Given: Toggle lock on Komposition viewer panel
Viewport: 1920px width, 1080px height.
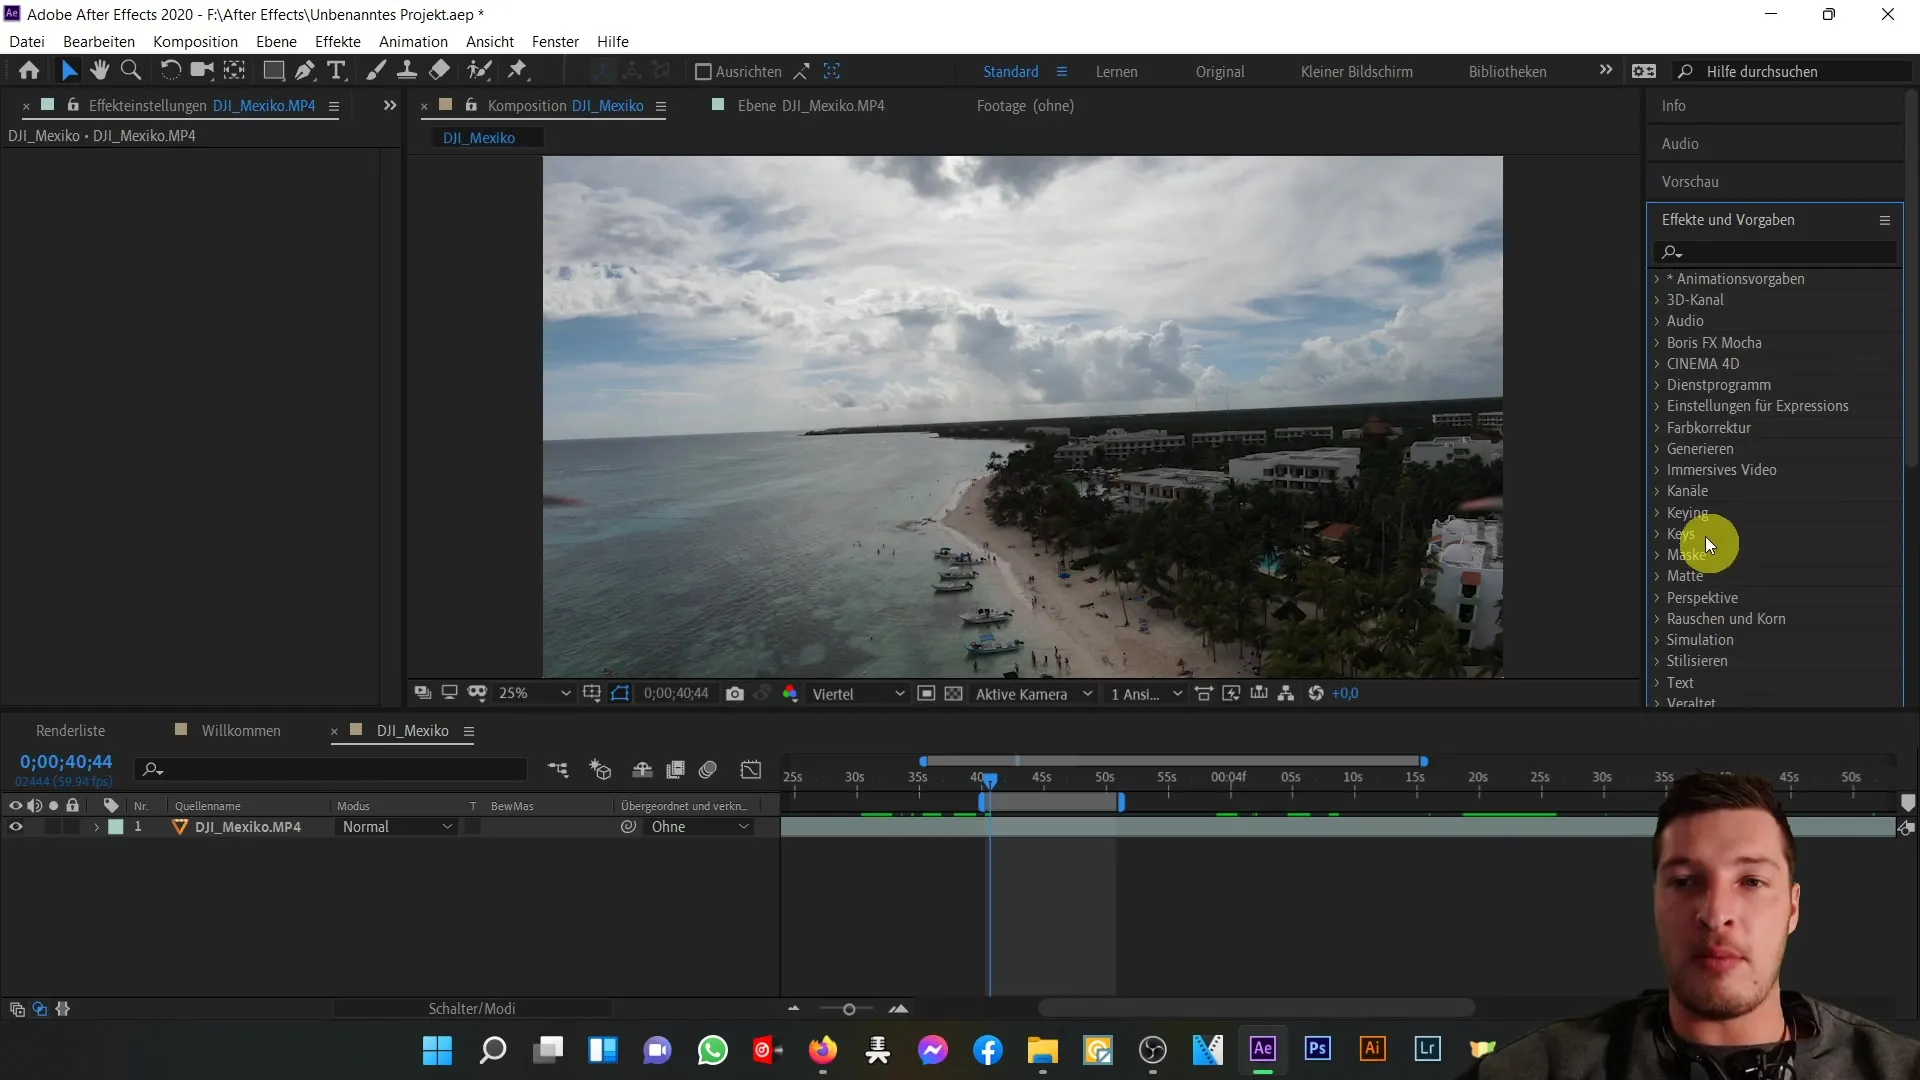Looking at the screenshot, I should click(x=472, y=105).
